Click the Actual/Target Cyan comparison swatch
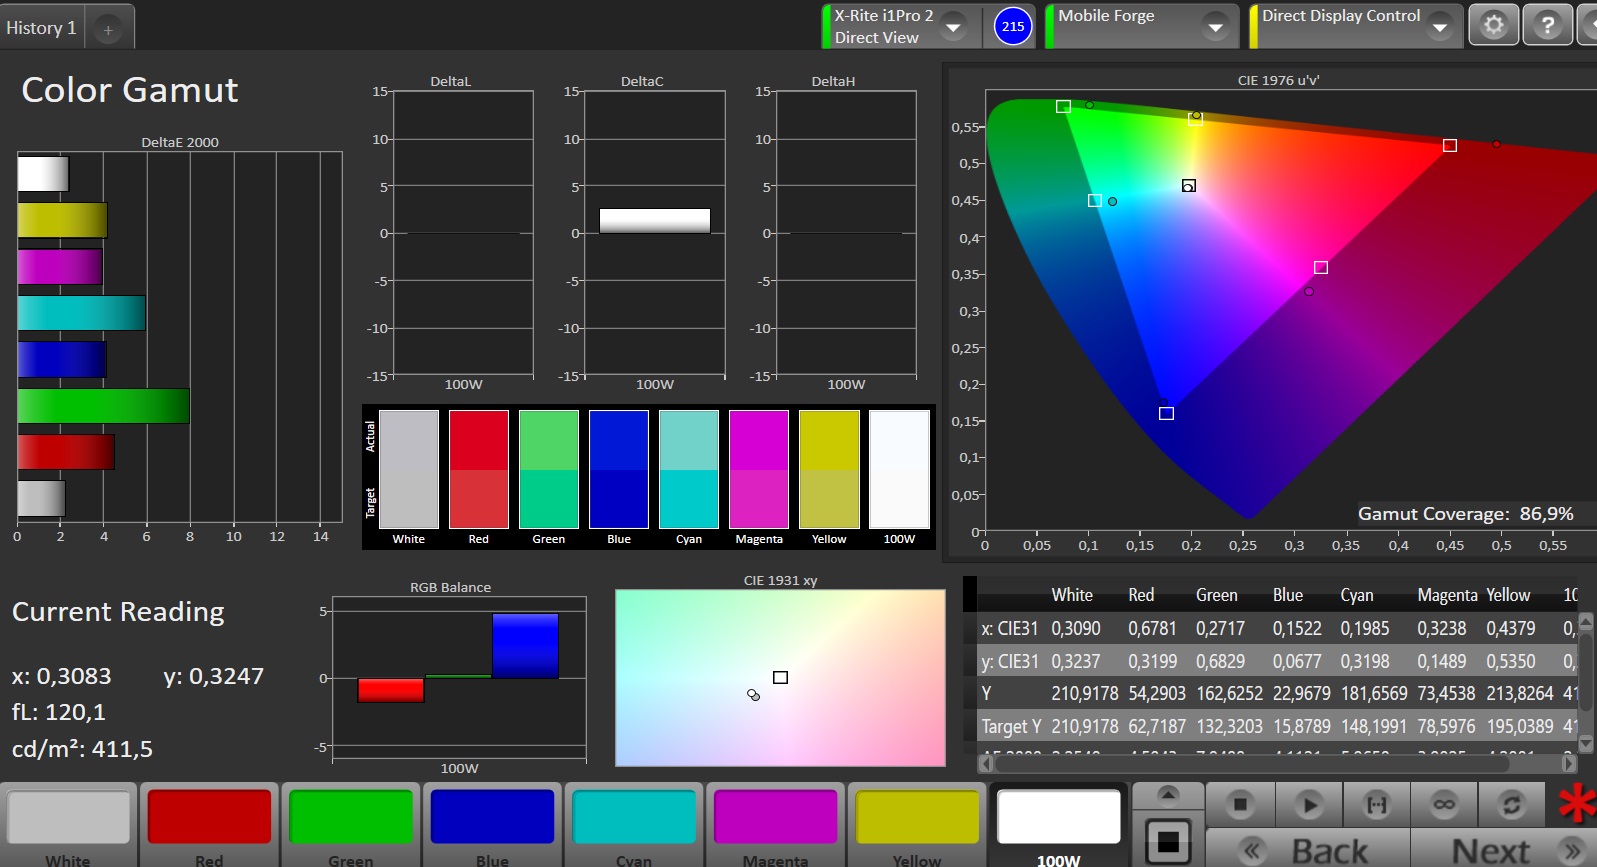The height and width of the screenshot is (867, 1597). pyautogui.click(x=689, y=469)
